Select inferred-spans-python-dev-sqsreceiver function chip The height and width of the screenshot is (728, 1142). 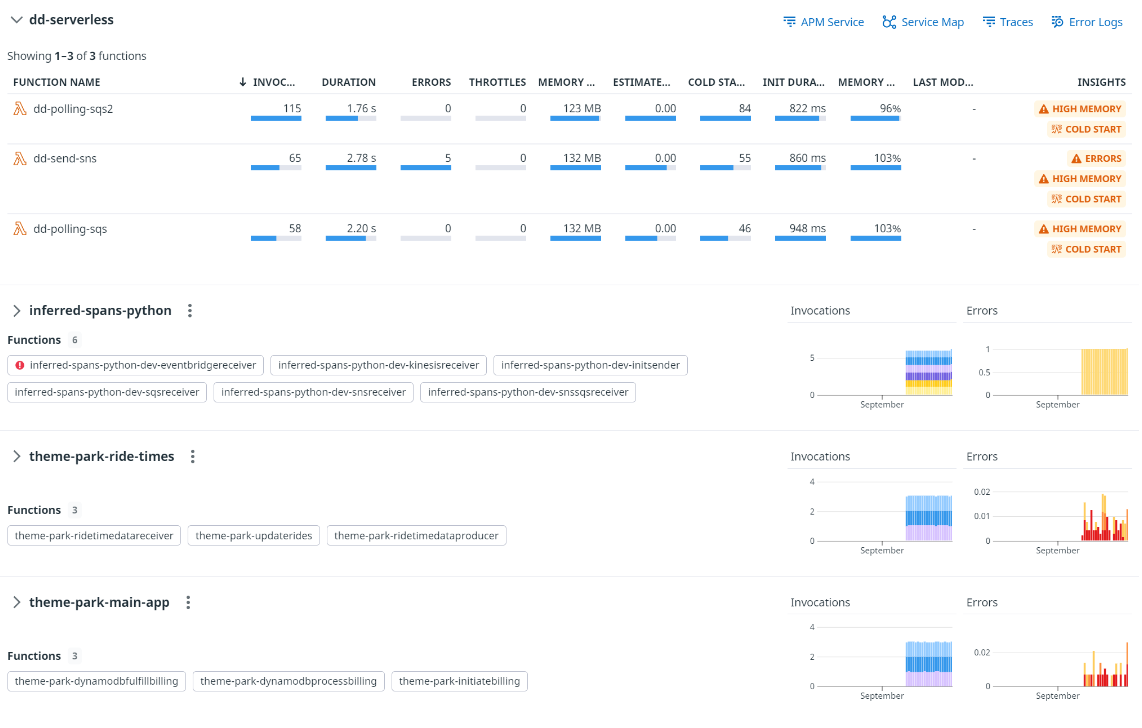coord(107,392)
